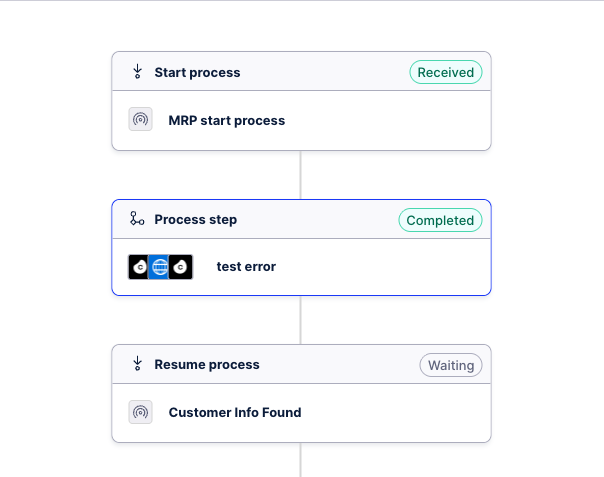Viewport: 604px width, 477px height.
Task: Select the Start process header title
Action: click(197, 72)
